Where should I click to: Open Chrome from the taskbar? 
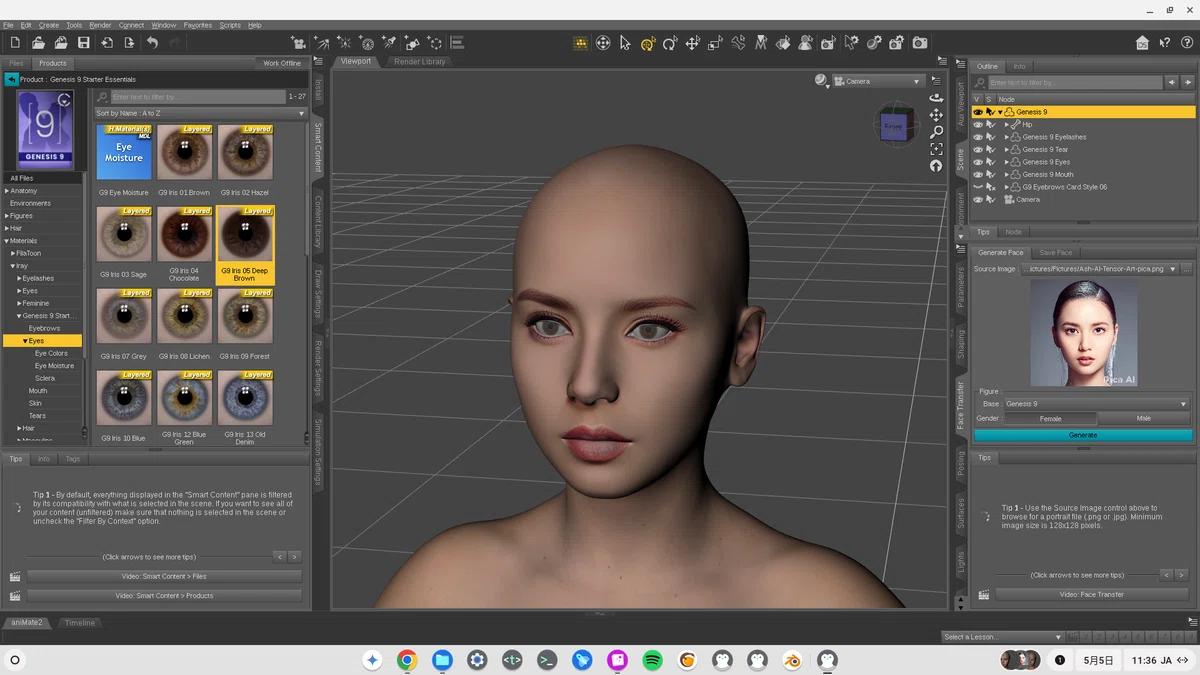407,660
